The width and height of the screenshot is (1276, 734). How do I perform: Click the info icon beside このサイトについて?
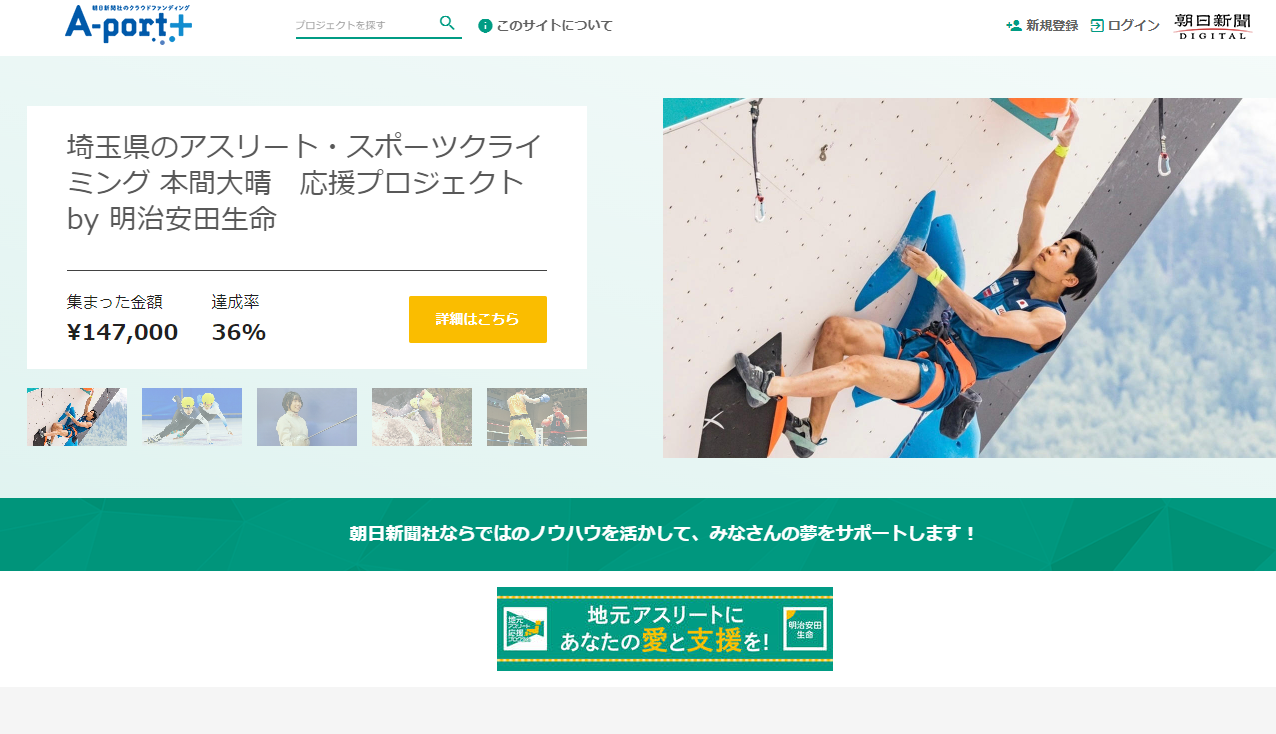click(485, 25)
